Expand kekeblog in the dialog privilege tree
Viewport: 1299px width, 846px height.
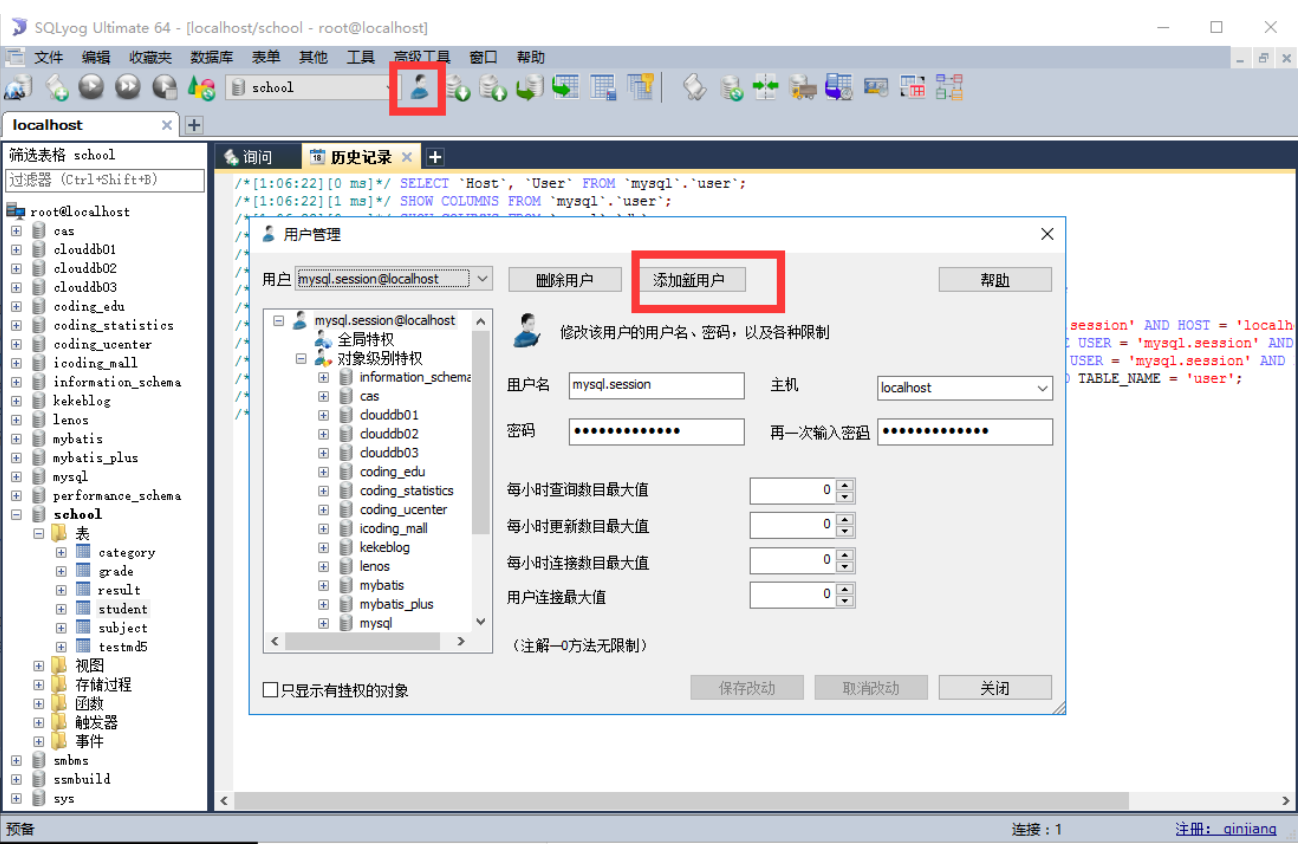pos(323,548)
